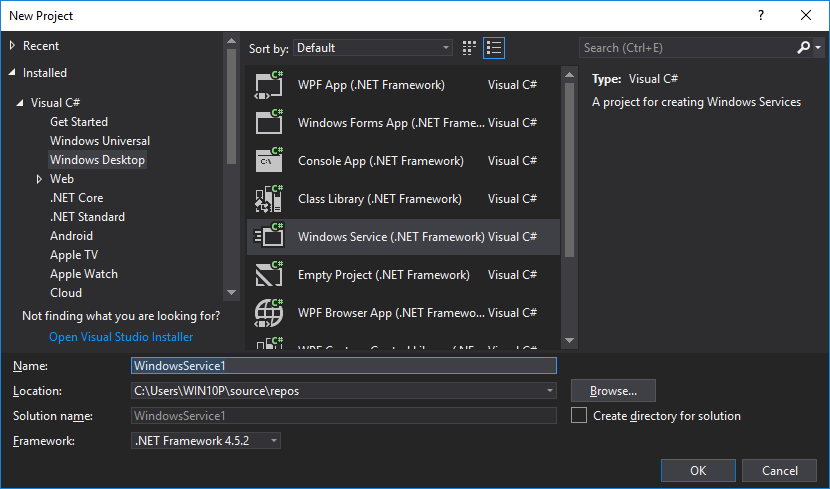Viewport: 830px width, 489px height.
Task: Click category tree scroll up arrow
Action: 231,41
